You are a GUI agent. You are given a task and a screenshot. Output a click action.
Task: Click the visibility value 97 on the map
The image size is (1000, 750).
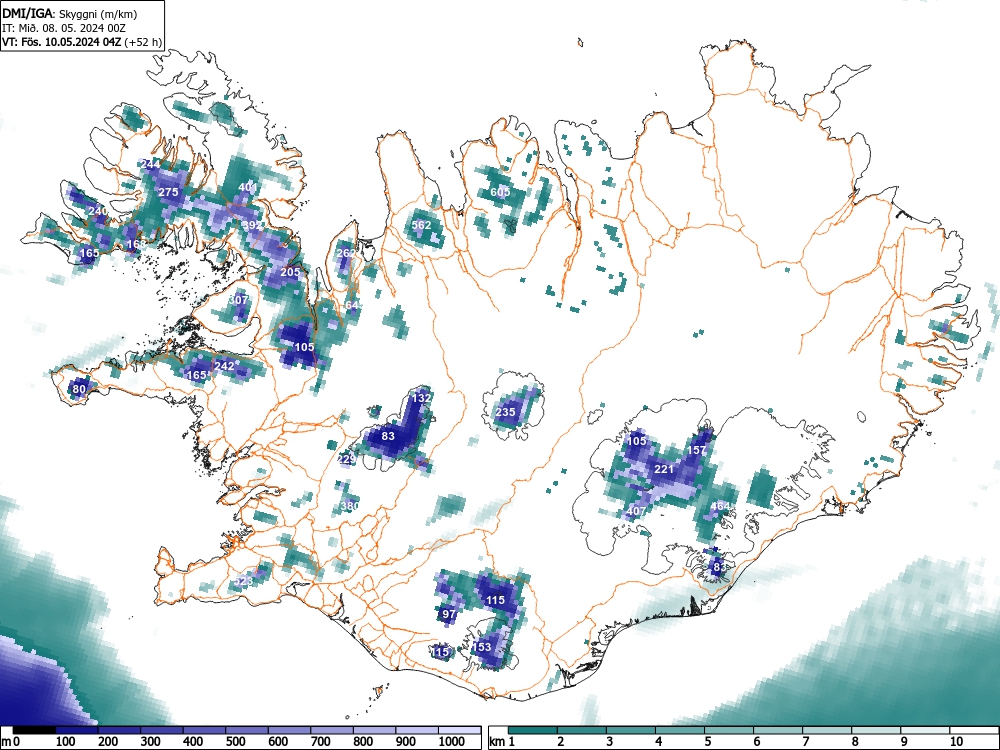[449, 614]
